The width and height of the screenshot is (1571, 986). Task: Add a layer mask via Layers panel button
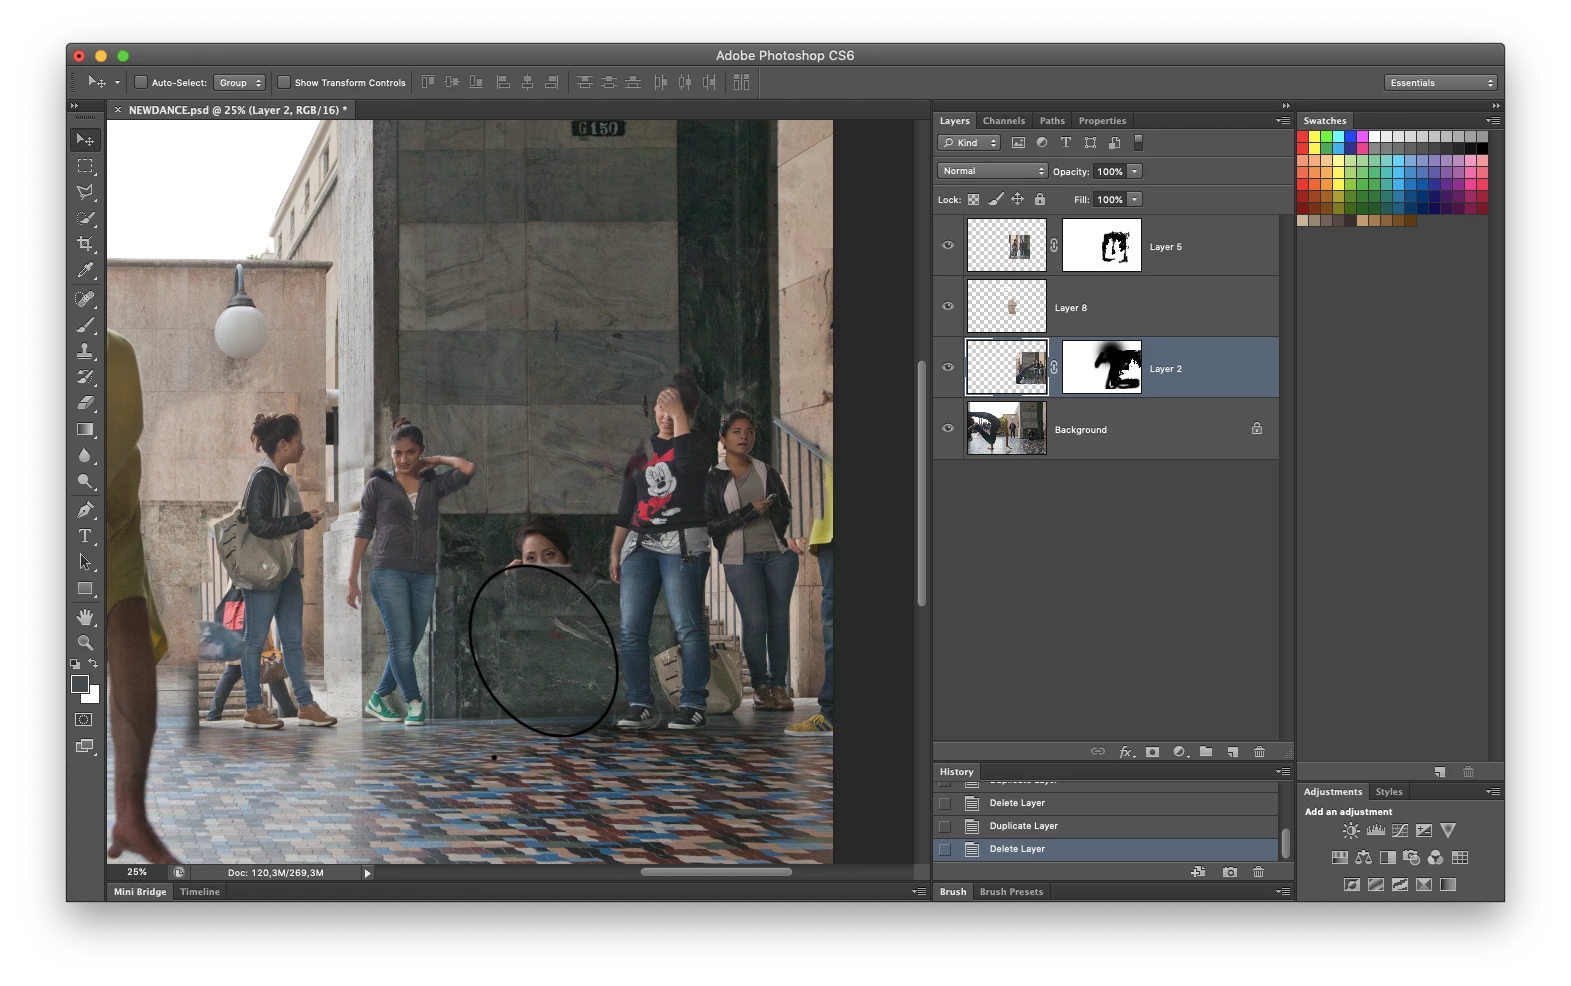tap(1152, 752)
